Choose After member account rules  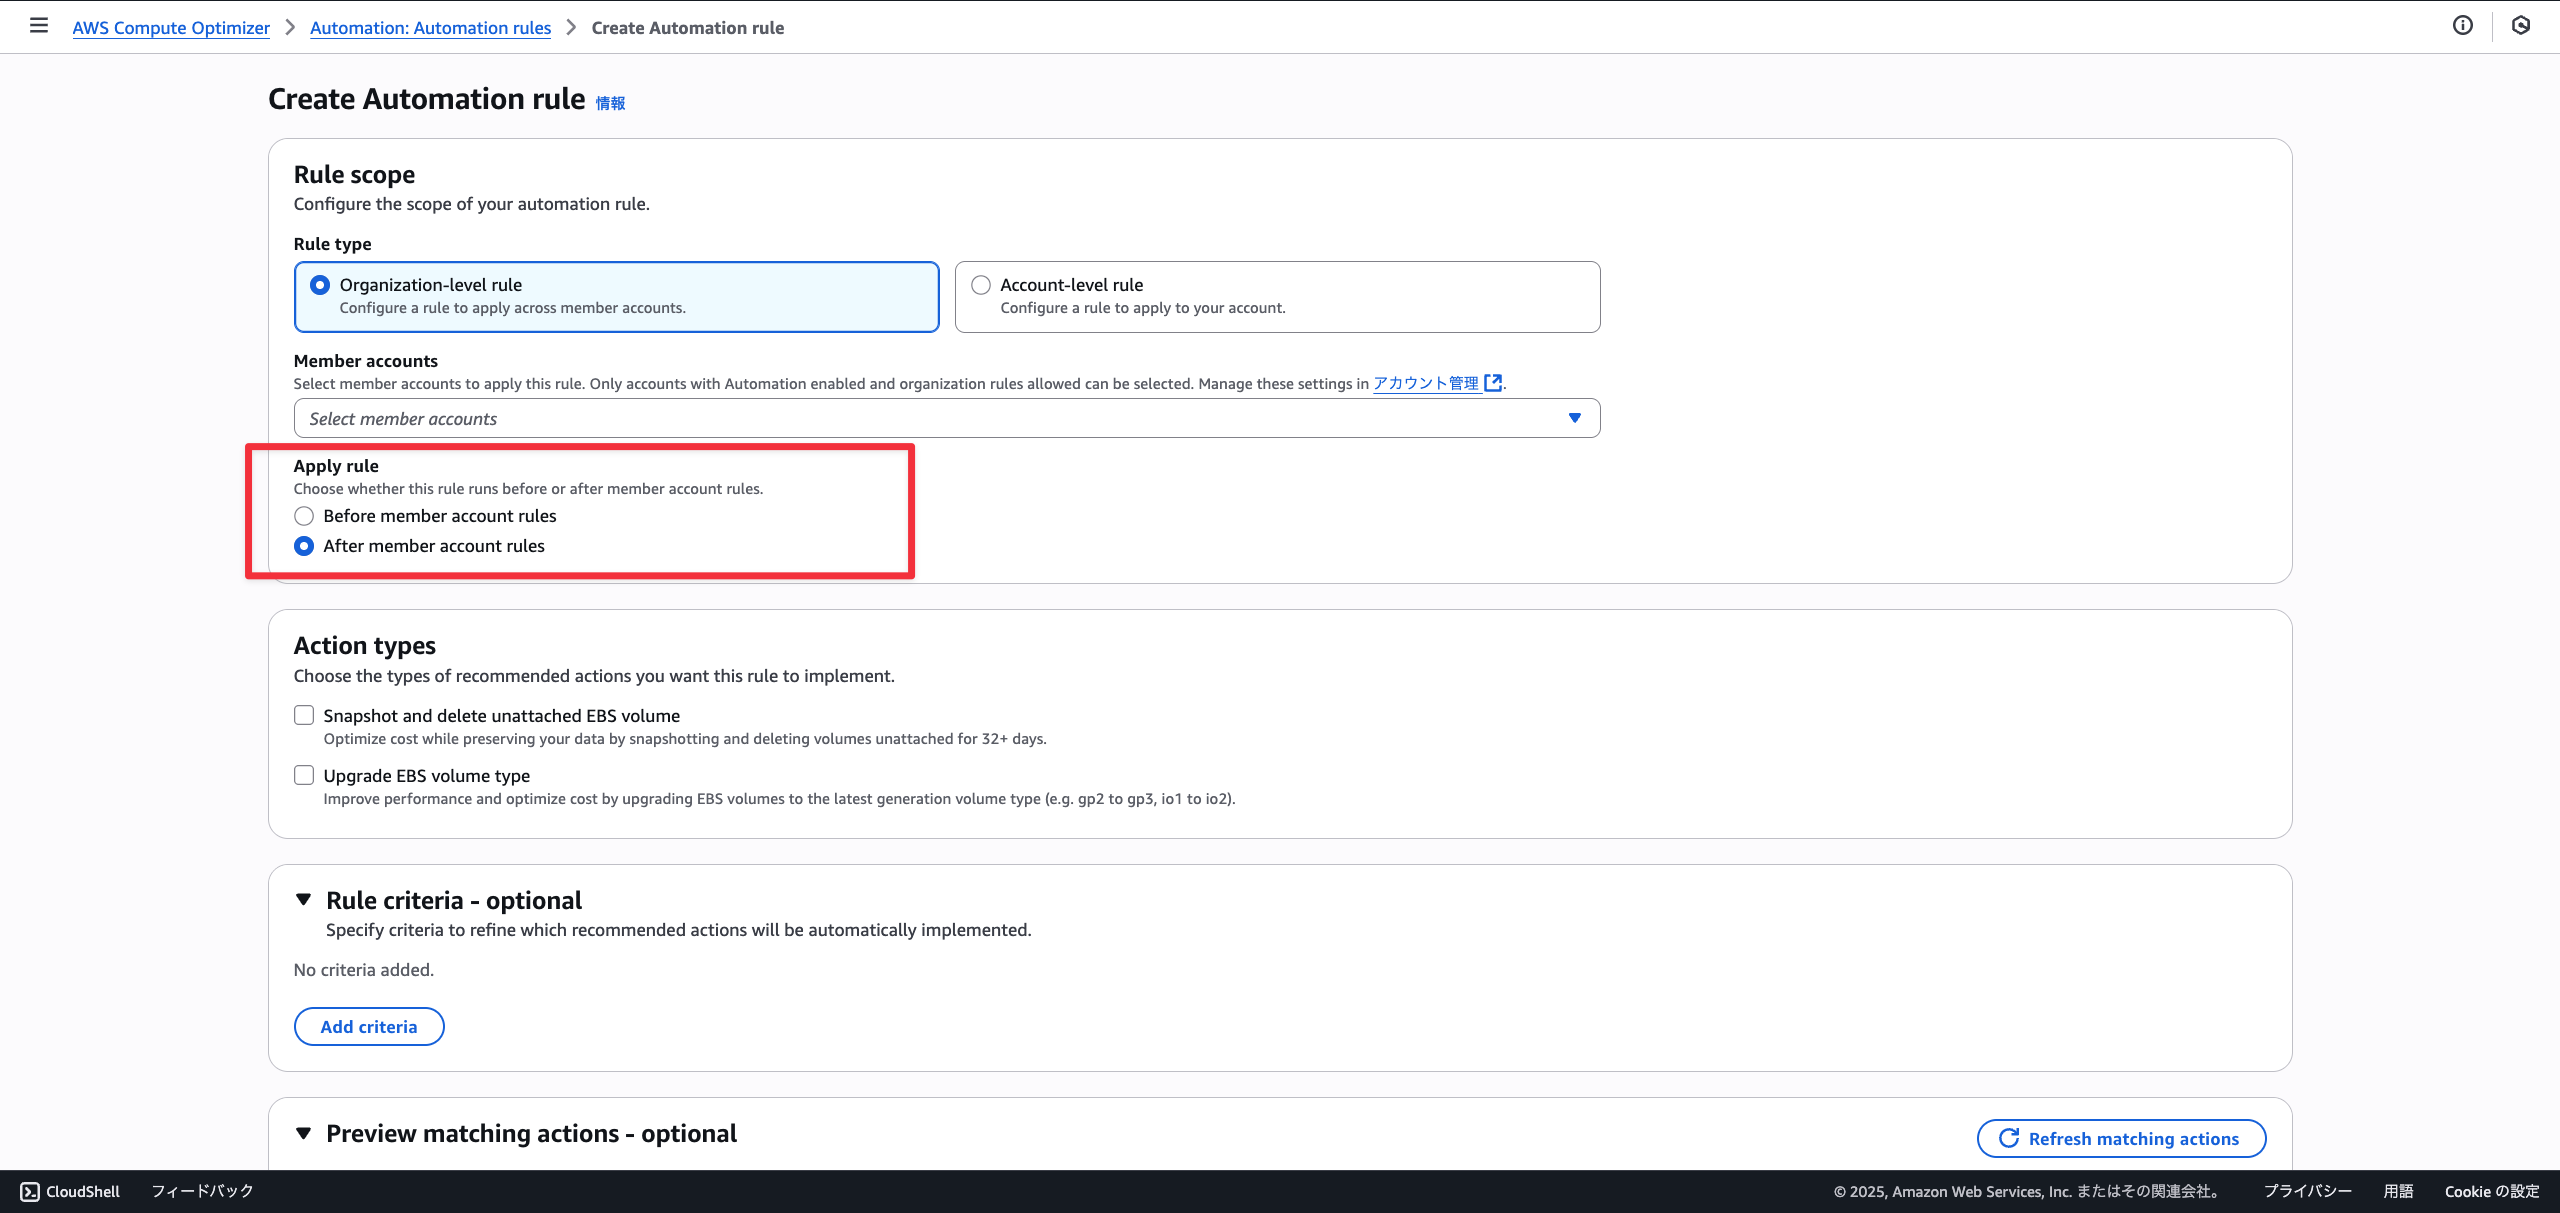pyautogui.click(x=304, y=546)
